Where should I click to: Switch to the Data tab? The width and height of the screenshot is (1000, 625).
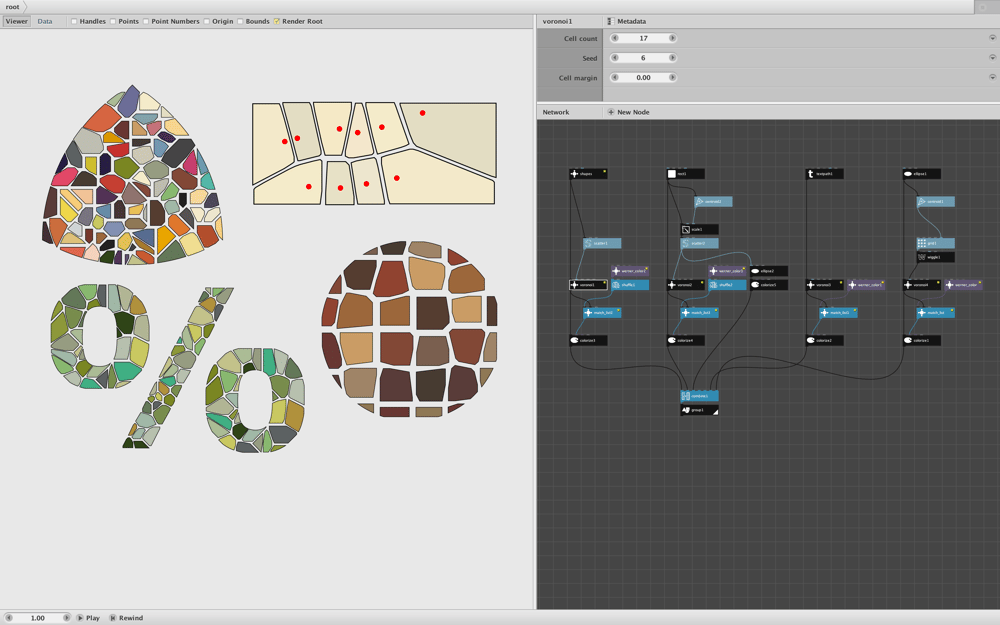coord(45,21)
